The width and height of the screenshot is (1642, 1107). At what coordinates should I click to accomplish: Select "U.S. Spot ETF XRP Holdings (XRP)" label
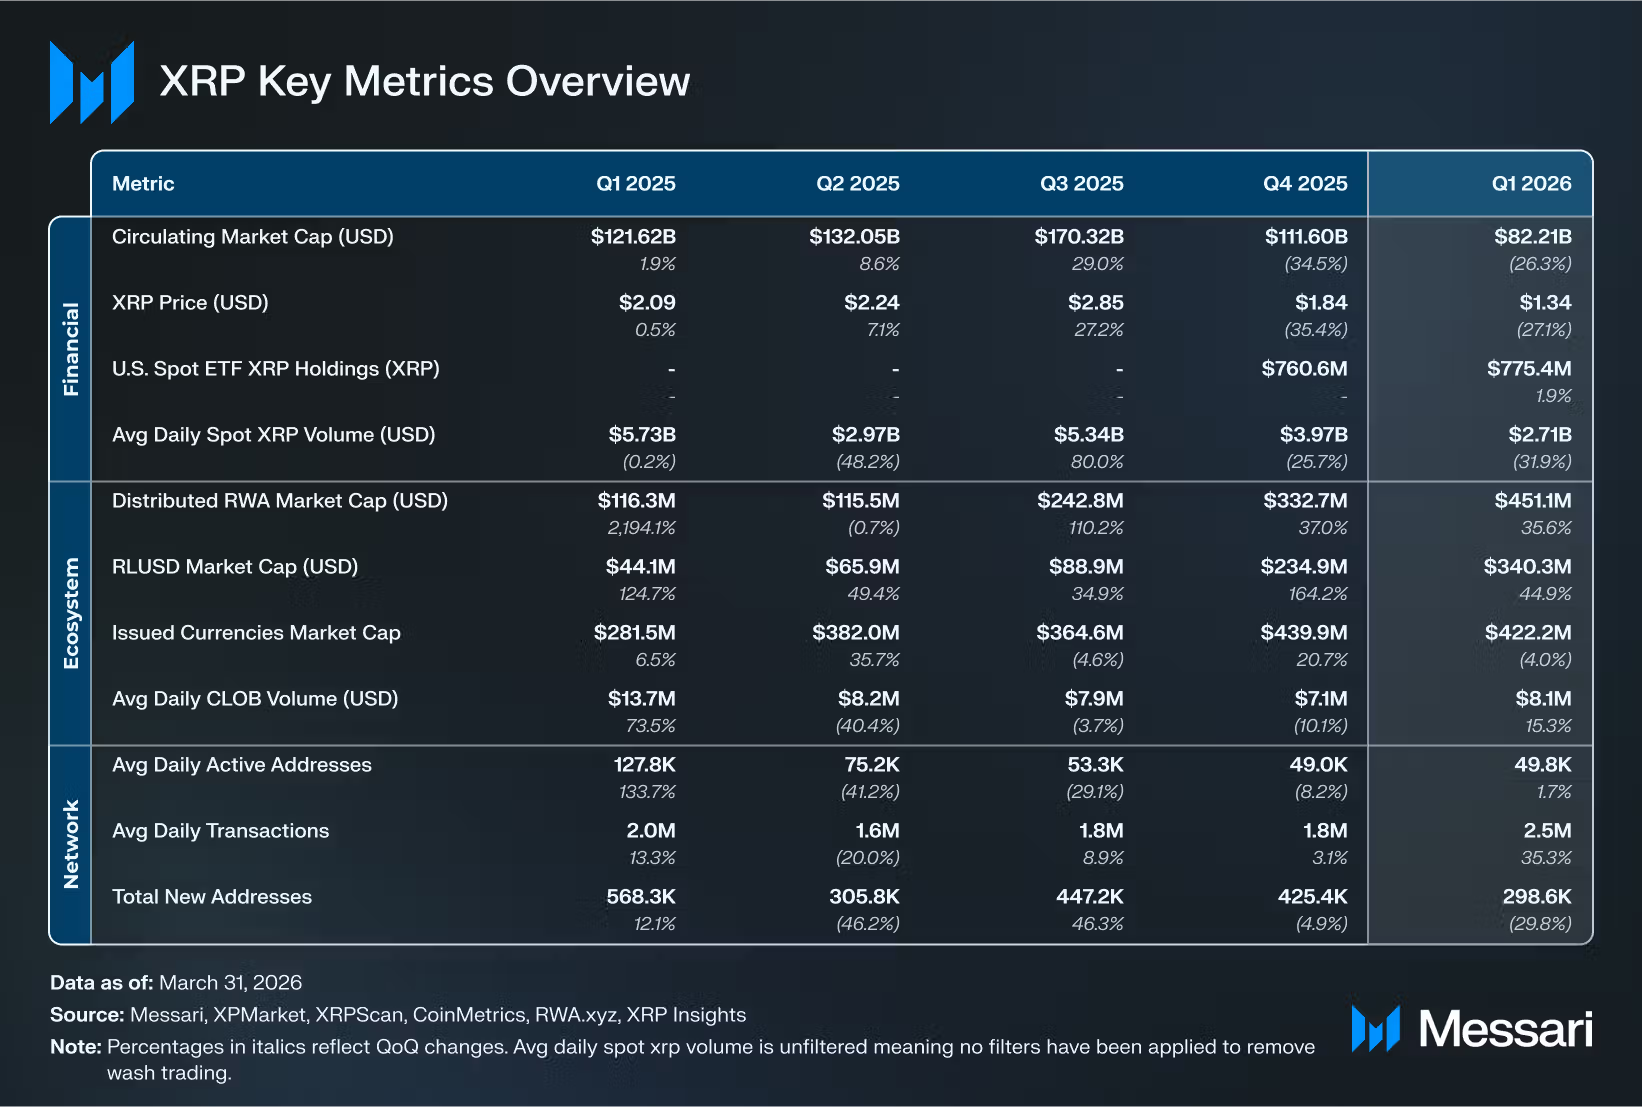click(276, 369)
